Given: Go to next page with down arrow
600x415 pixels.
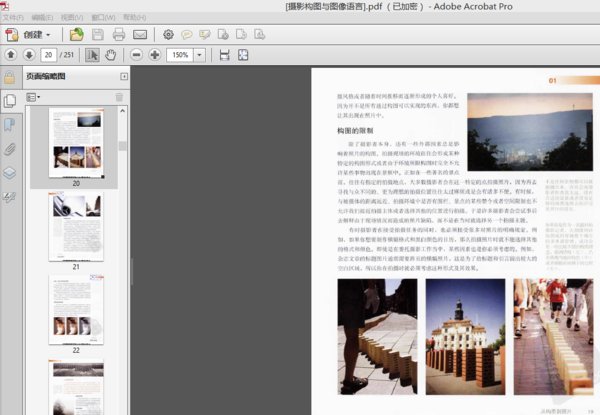Looking at the screenshot, I should (x=28, y=54).
